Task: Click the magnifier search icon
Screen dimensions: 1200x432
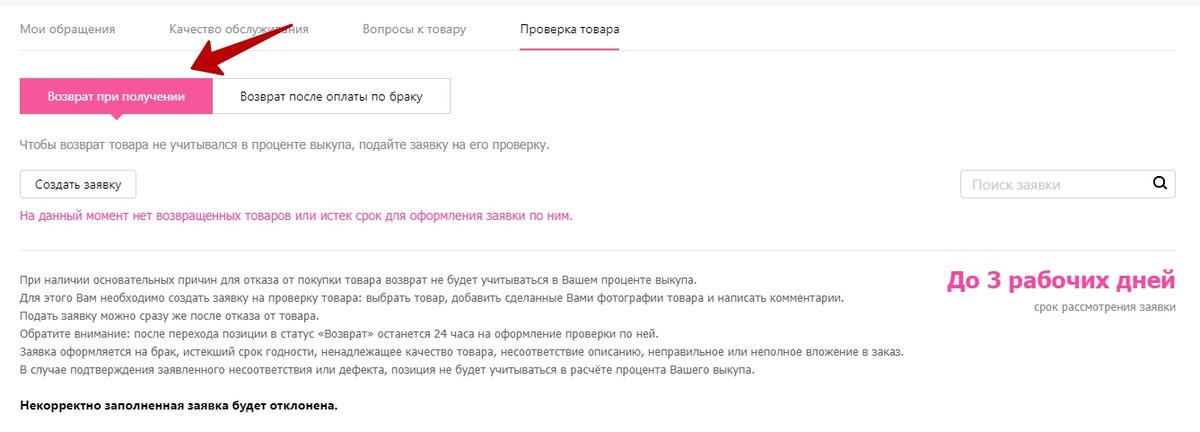Action: [x=1160, y=183]
